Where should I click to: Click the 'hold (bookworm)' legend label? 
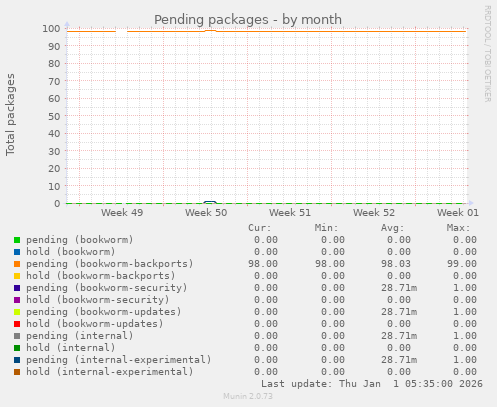click(71, 252)
